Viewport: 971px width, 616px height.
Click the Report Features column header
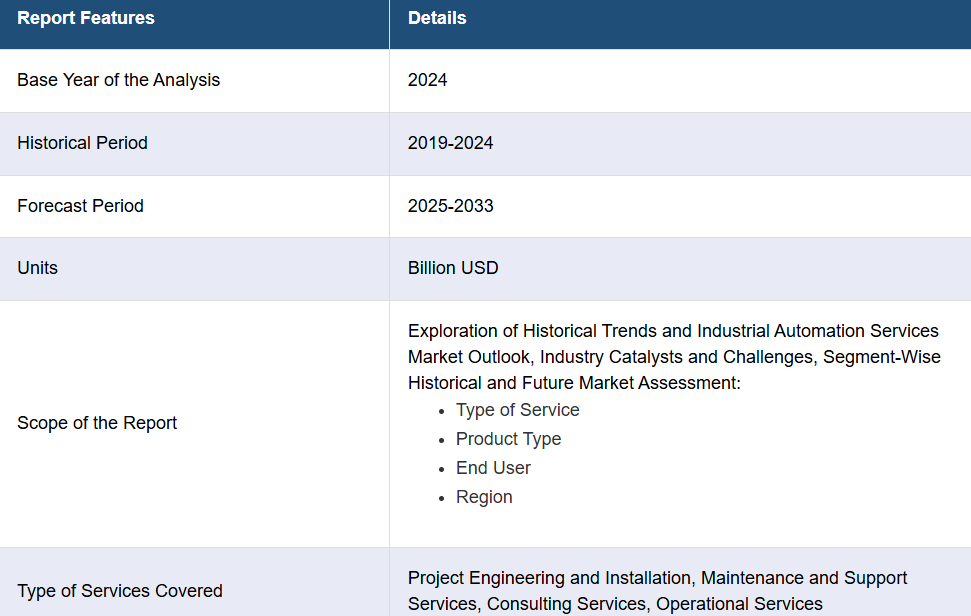(86, 18)
